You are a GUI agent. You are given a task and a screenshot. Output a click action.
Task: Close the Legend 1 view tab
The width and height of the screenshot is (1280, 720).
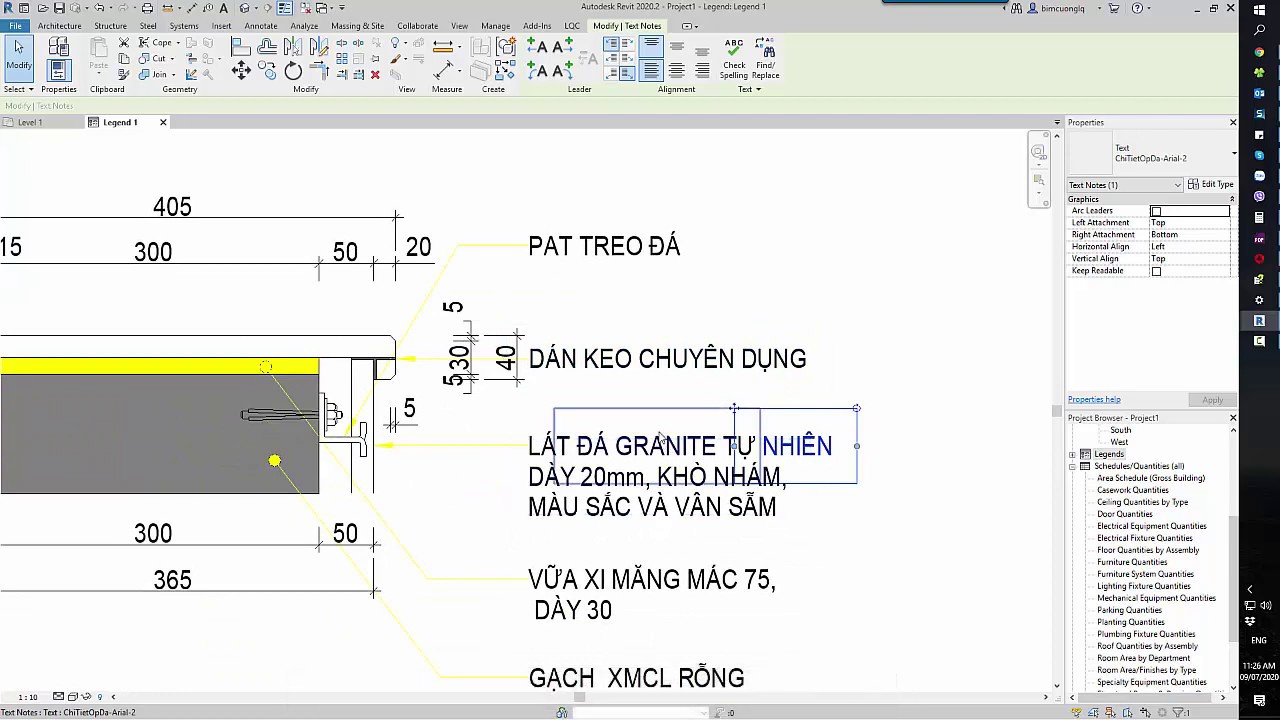163,122
